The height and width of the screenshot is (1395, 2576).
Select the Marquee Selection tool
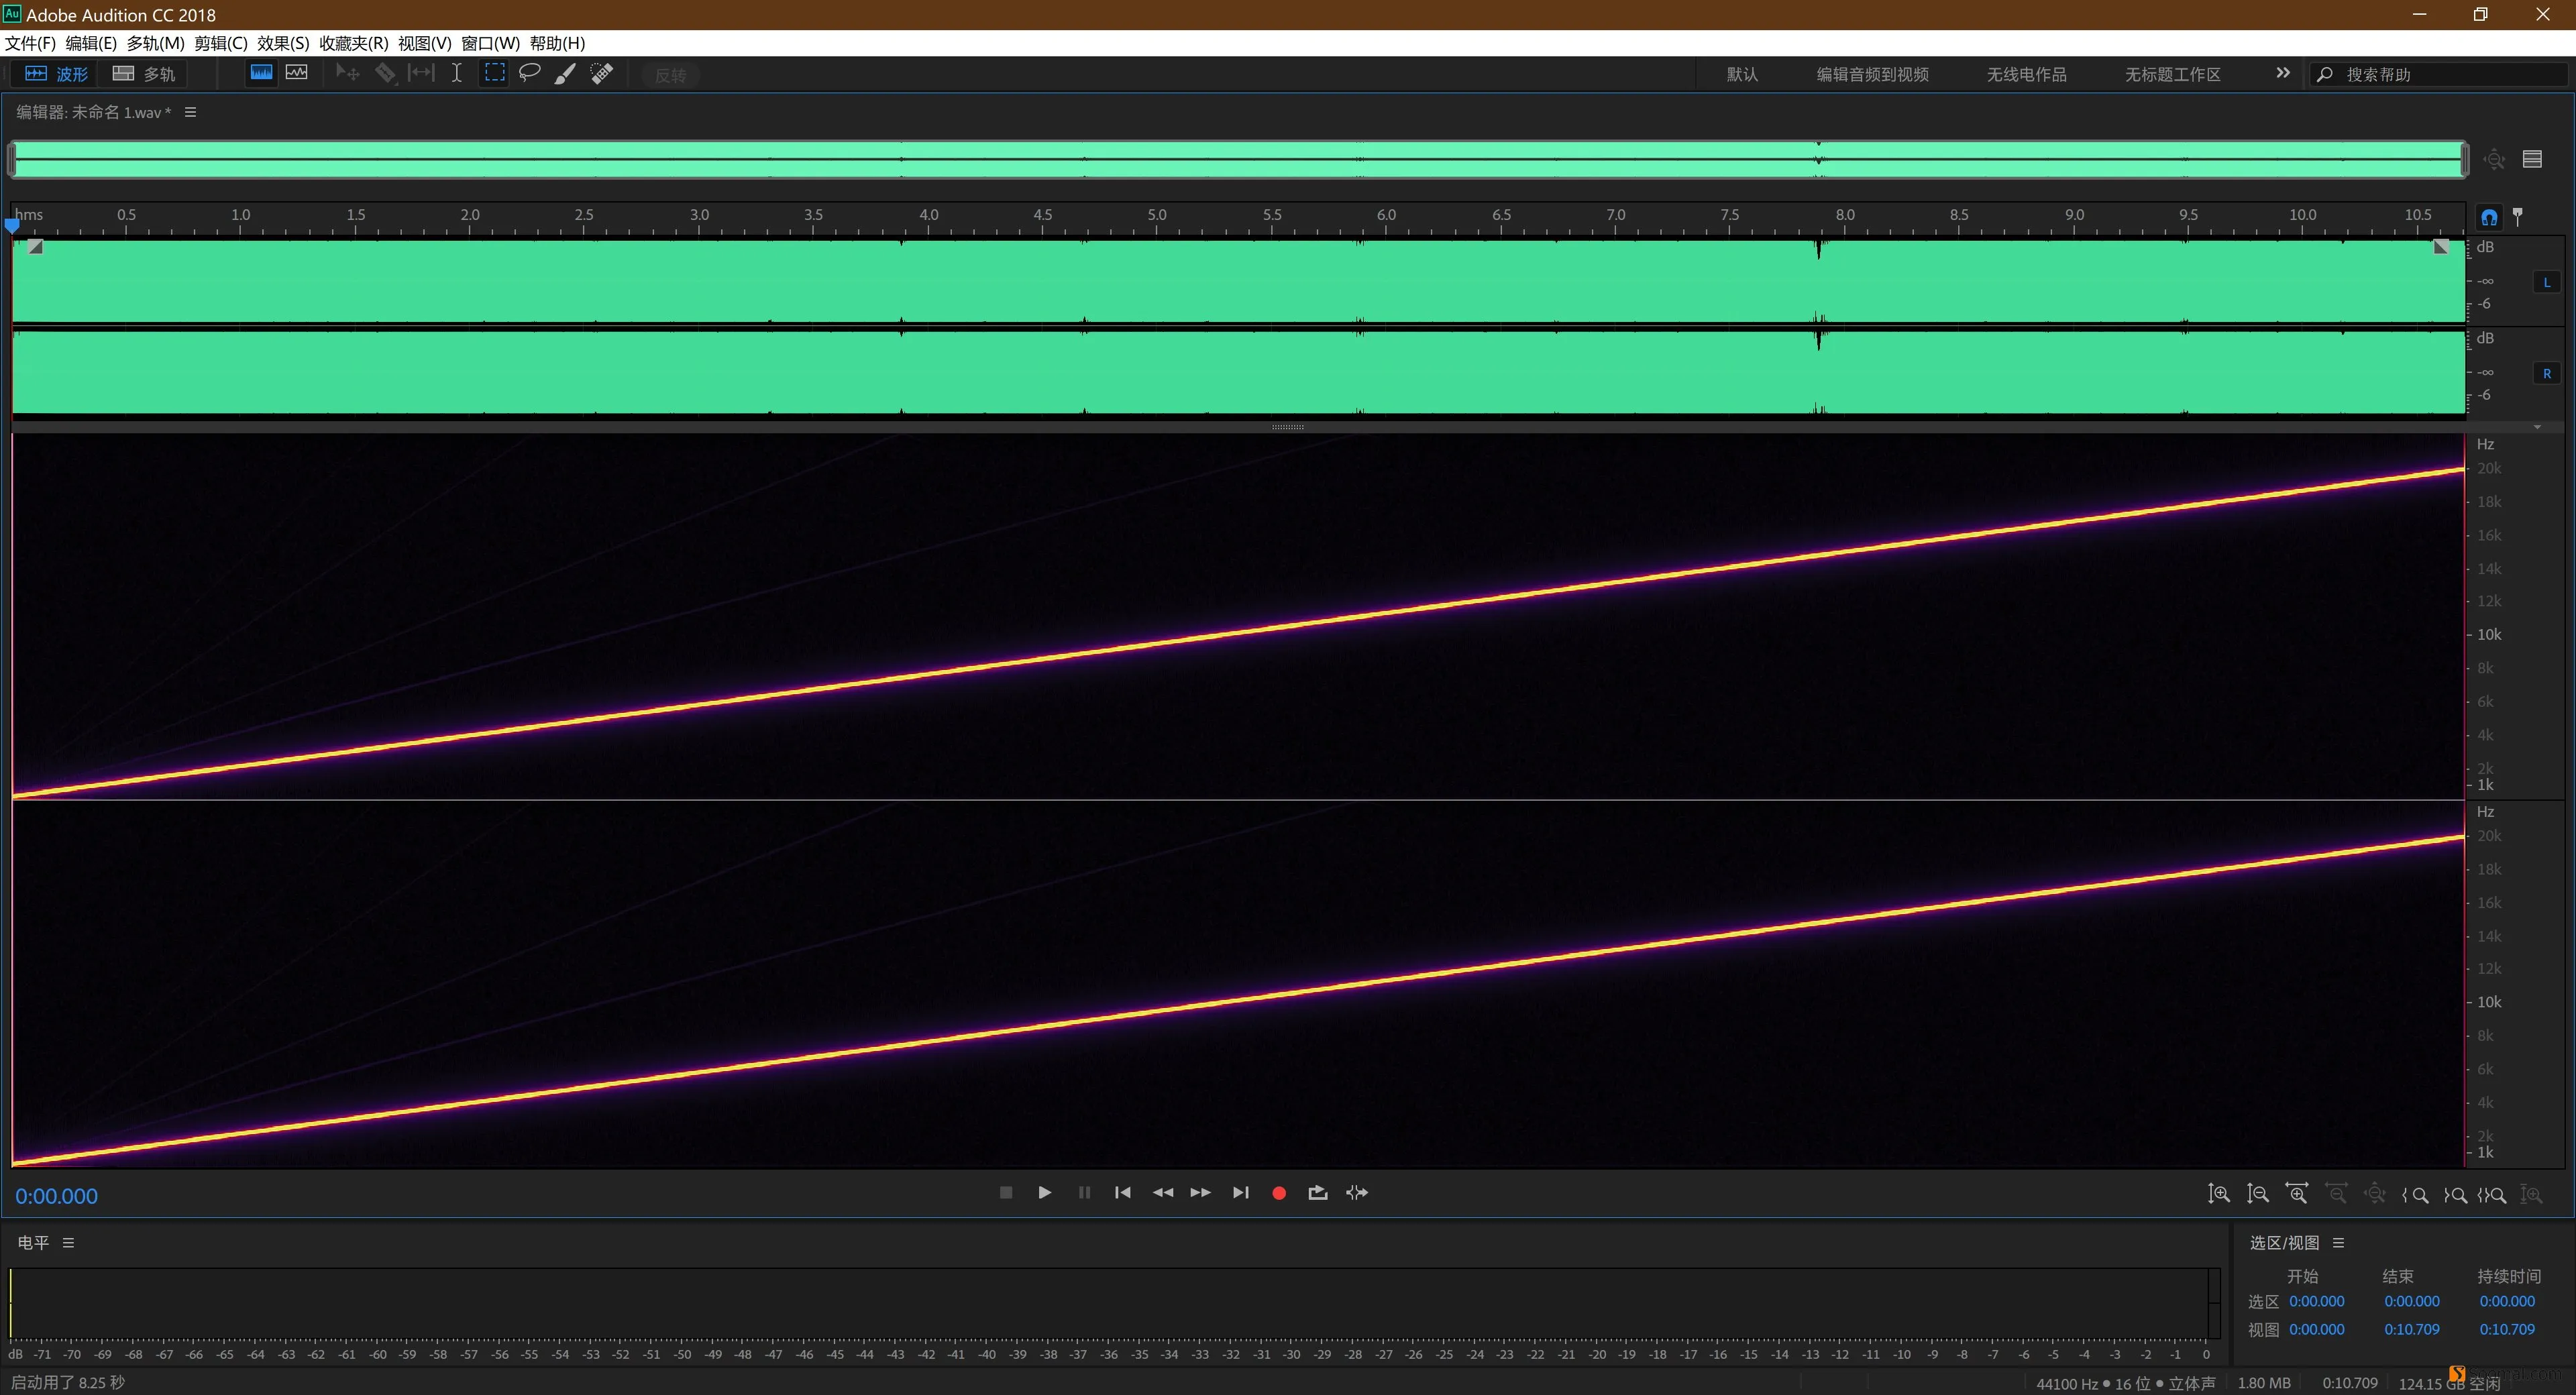(494, 73)
